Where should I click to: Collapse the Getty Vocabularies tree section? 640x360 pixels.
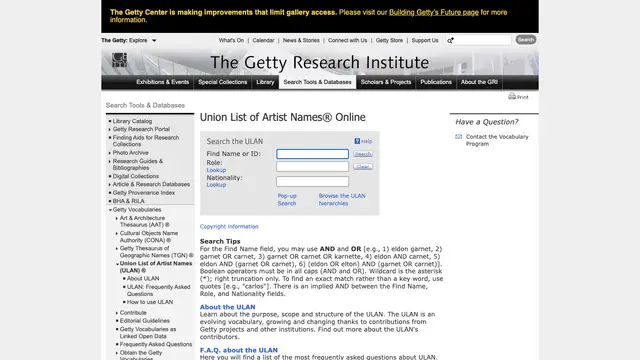coord(110,210)
